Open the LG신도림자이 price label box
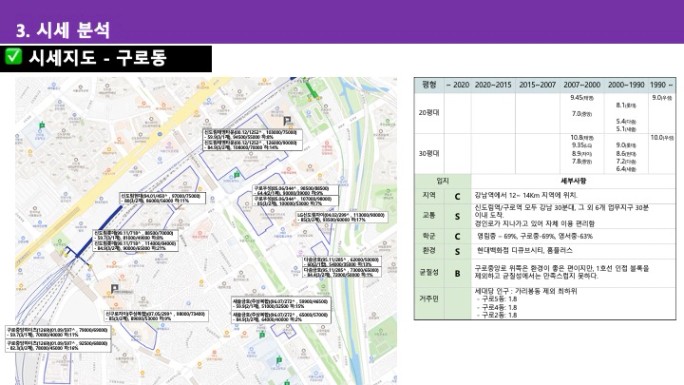Viewport: 684px width, 385px height. 342,217
